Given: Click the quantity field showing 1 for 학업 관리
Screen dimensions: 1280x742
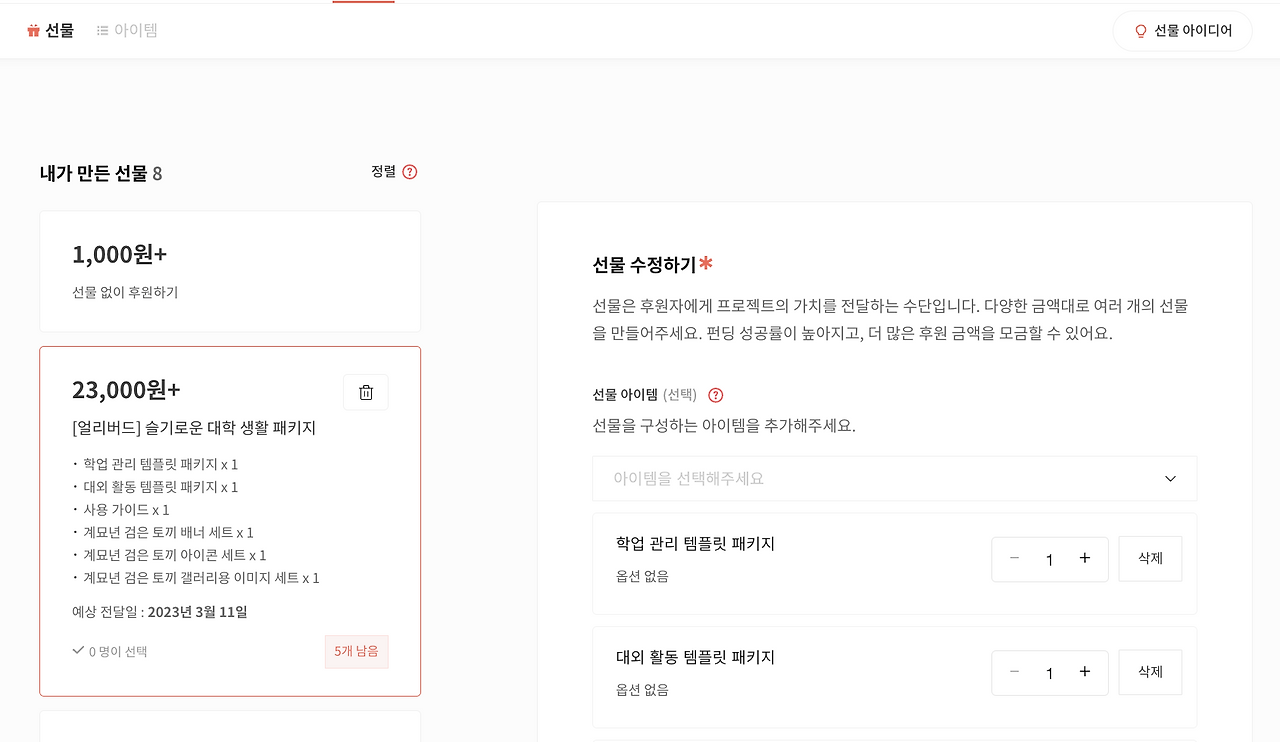Looking at the screenshot, I should pos(1049,559).
